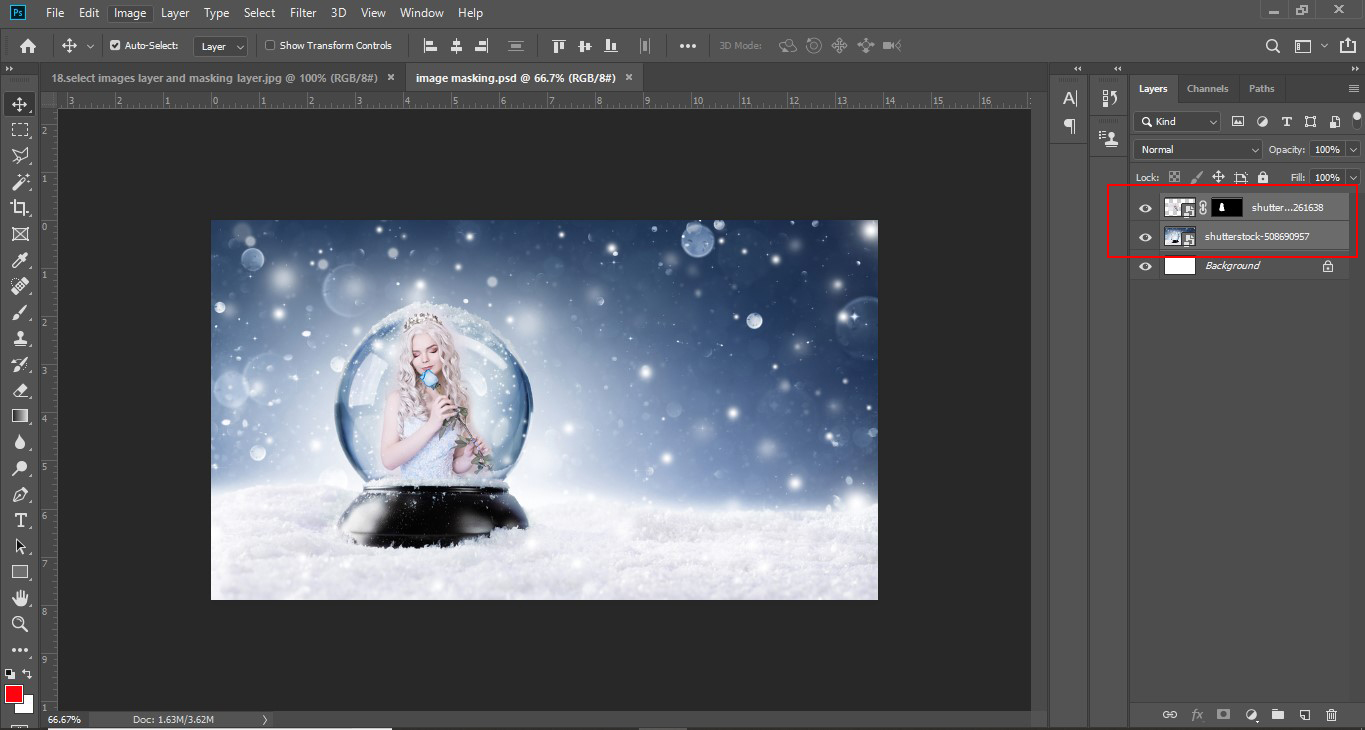Screen dimensions: 1365x730
Task: Delete layer using trash icon
Action: [x=1331, y=714]
